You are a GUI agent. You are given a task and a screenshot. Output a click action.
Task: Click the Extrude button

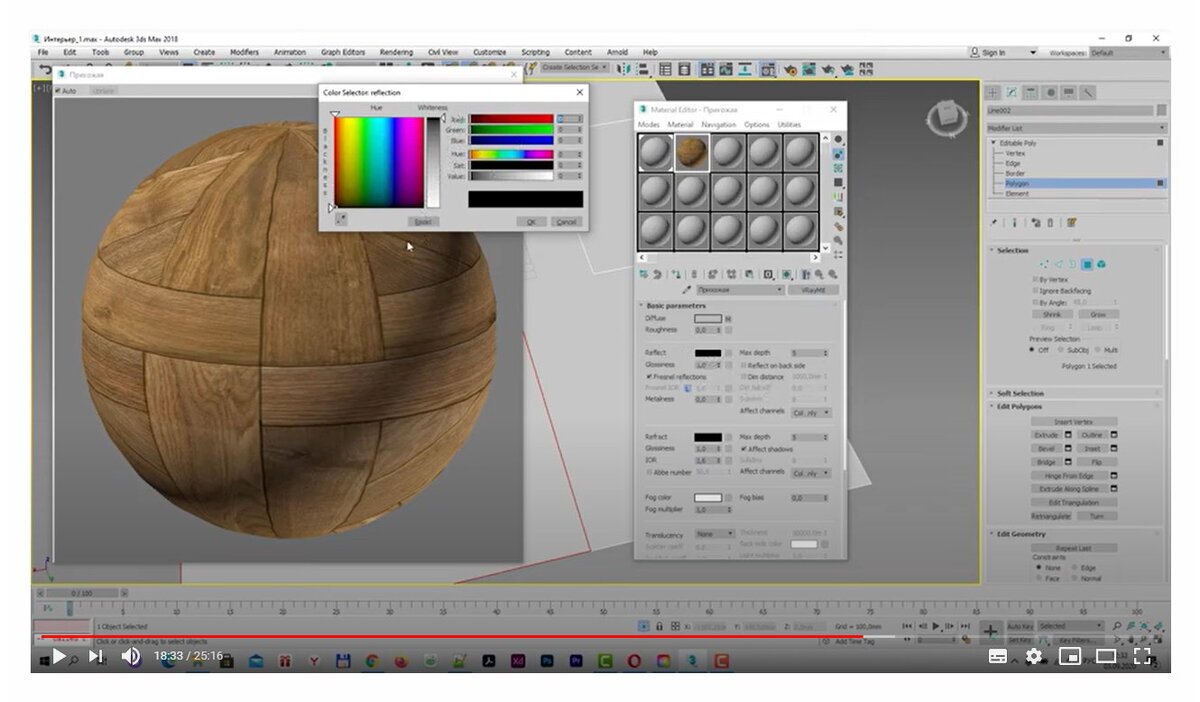(x=1046, y=435)
